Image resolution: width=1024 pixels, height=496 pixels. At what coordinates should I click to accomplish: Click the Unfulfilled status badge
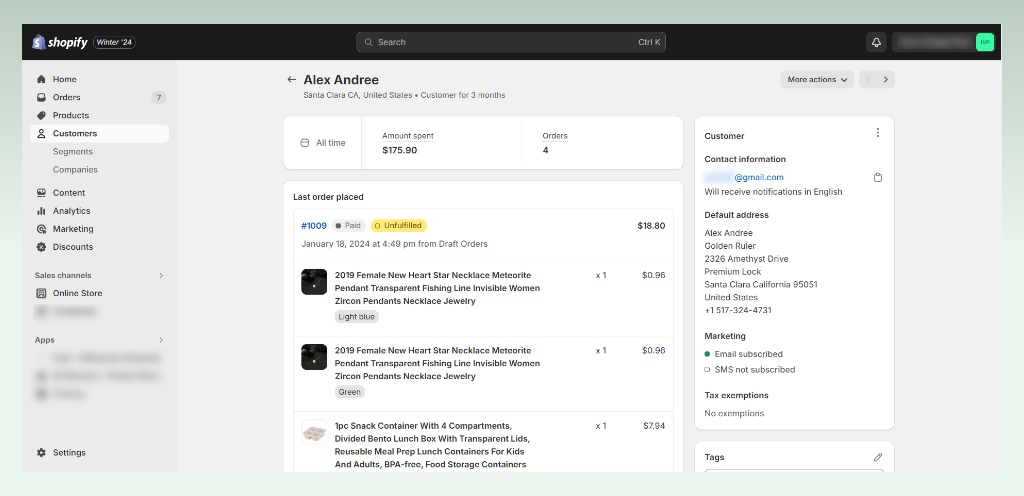click(x=398, y=226)
